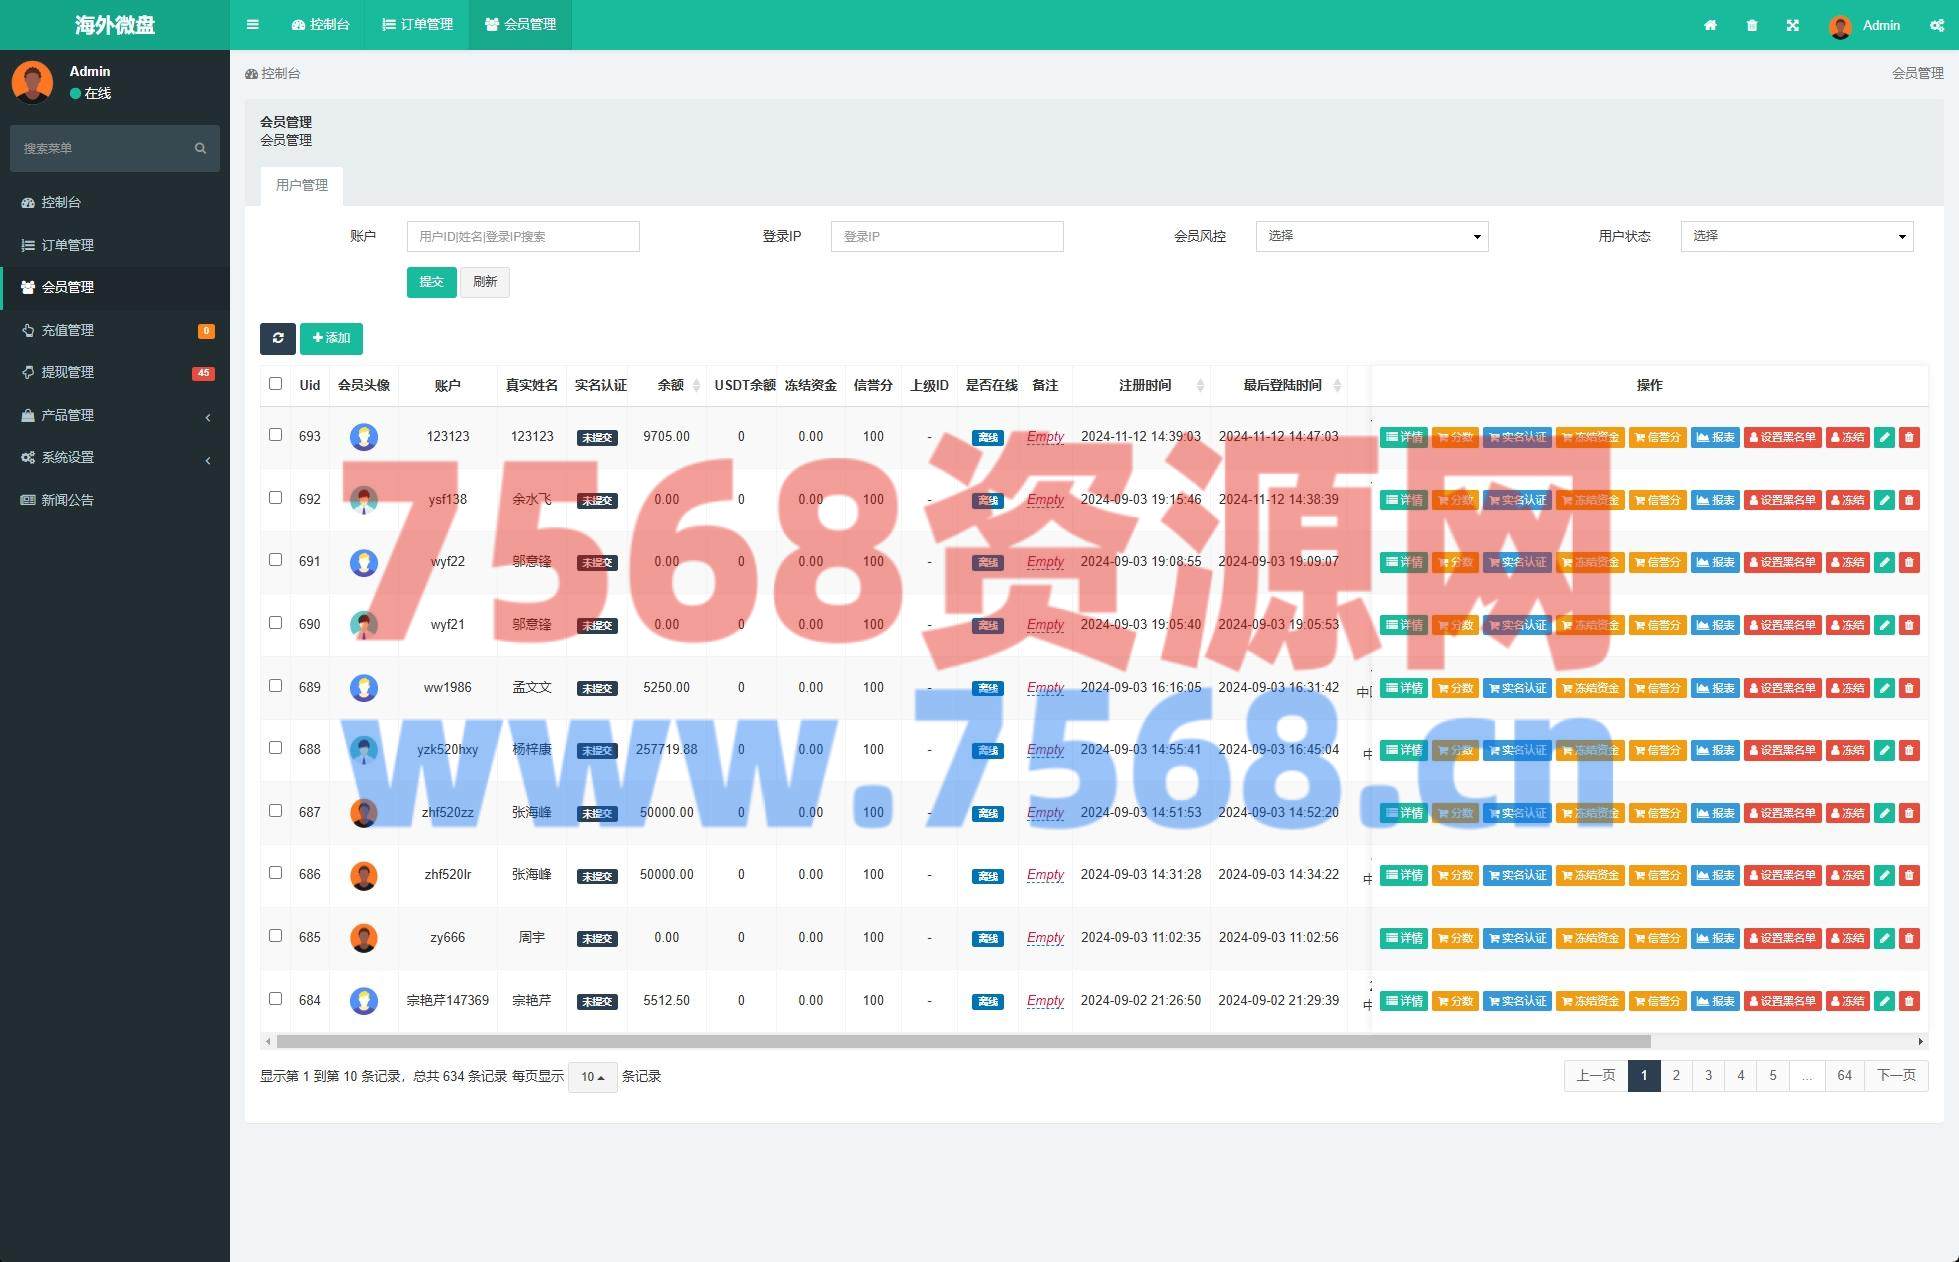
Task: Click the home icon in top bar
Action: click(1710, 26)
